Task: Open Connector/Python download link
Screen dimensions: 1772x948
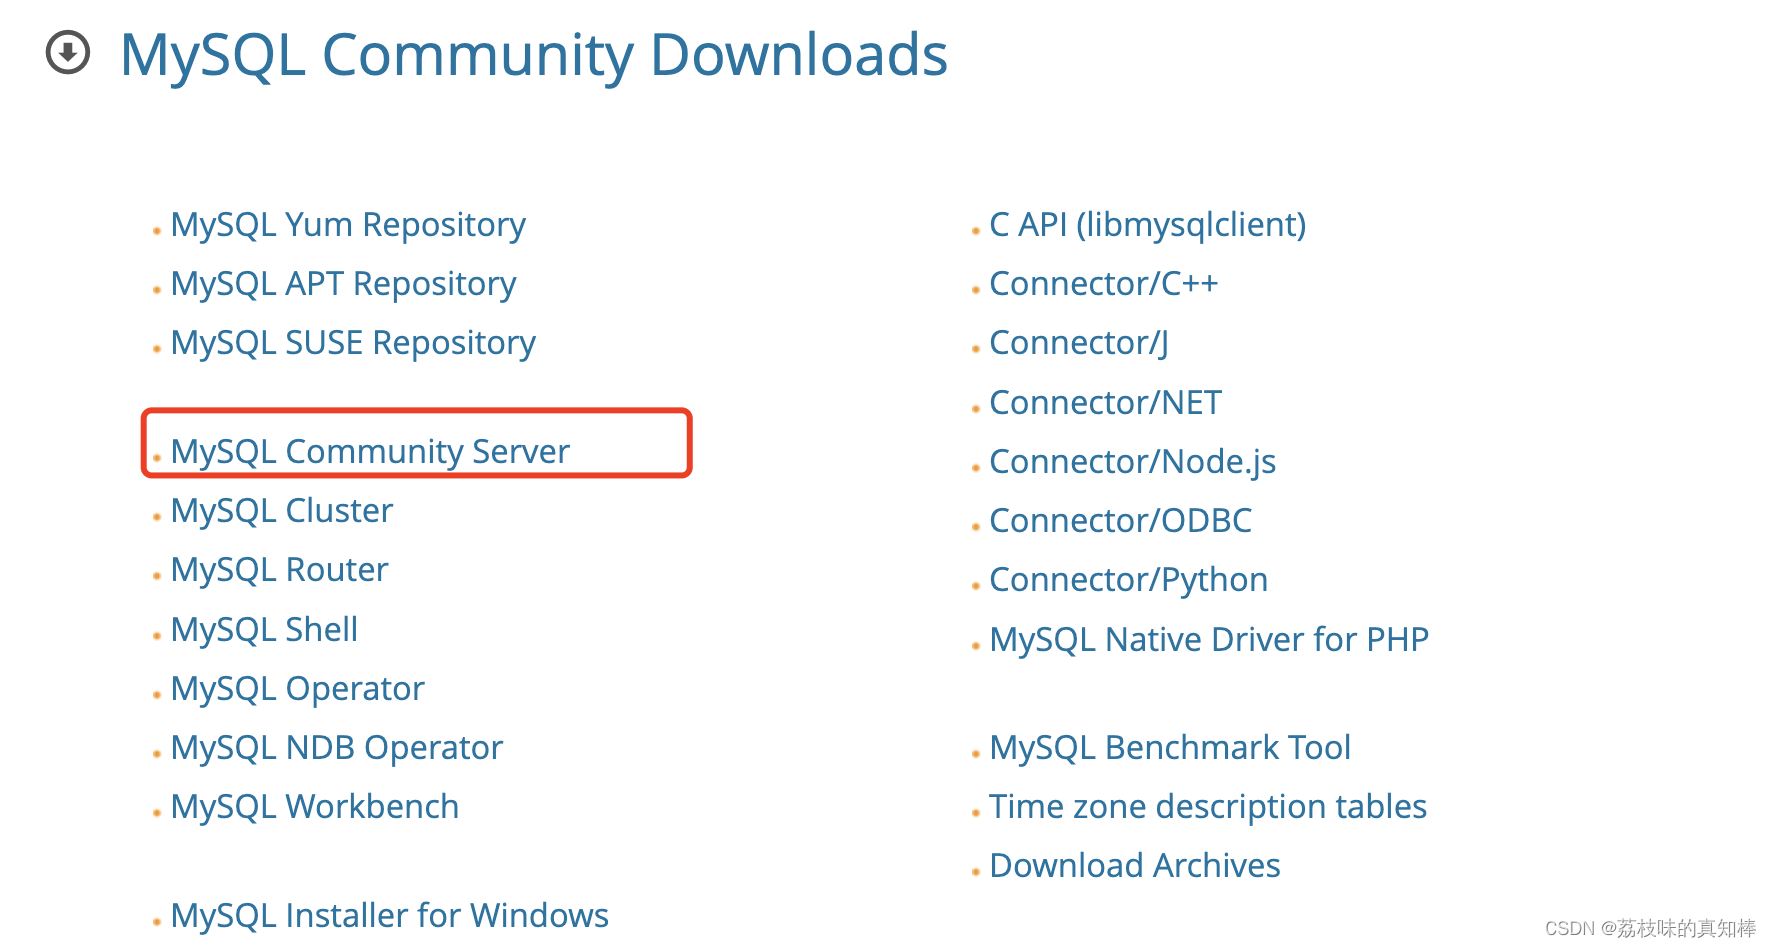Action: [x=1128, y=580]
